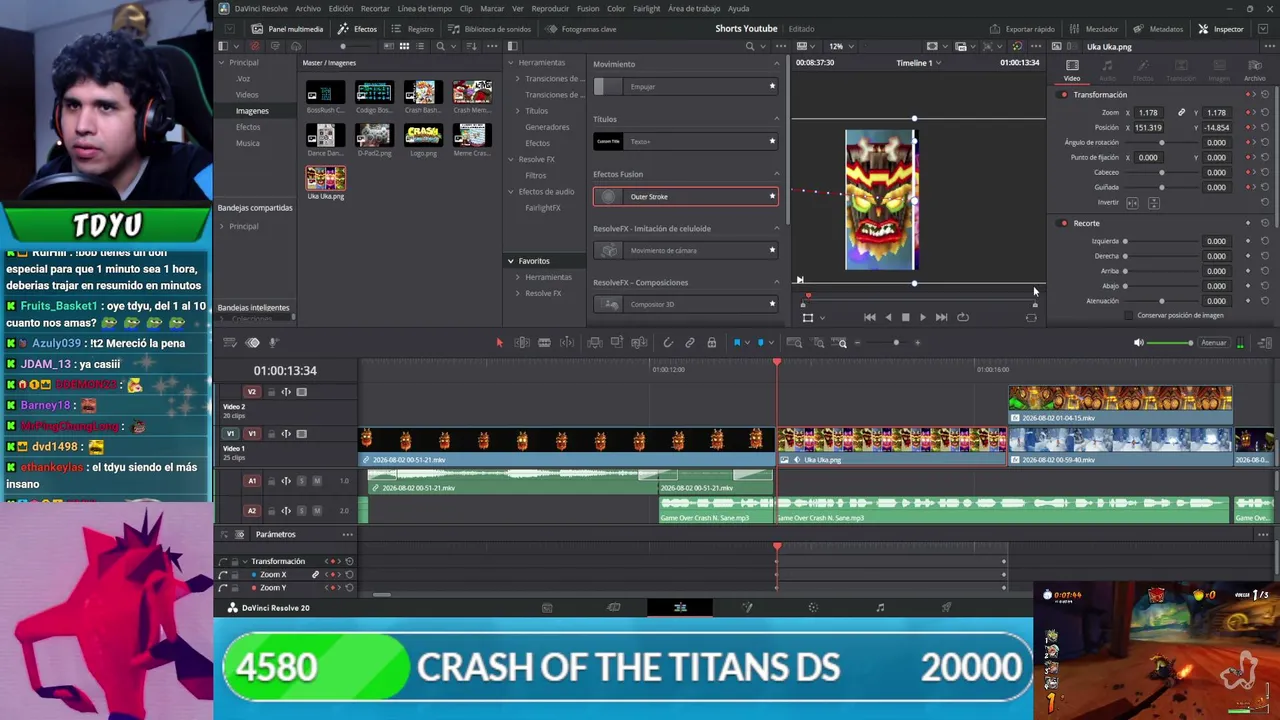Adjust the Ángulo de rotación slider
Viewport: 1280px width, 720px height.
[x=1161, y=143]
